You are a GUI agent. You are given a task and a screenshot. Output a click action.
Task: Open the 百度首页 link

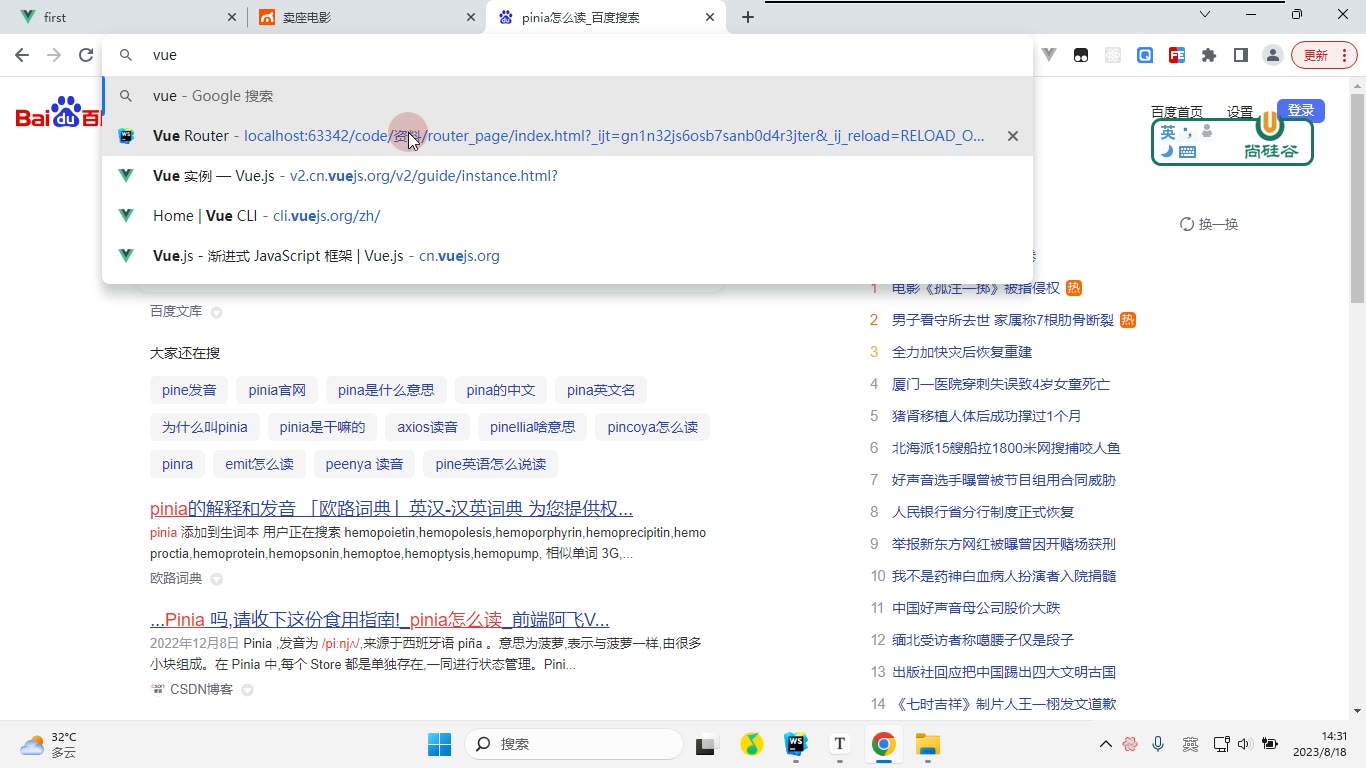(x=1177, y=112)
